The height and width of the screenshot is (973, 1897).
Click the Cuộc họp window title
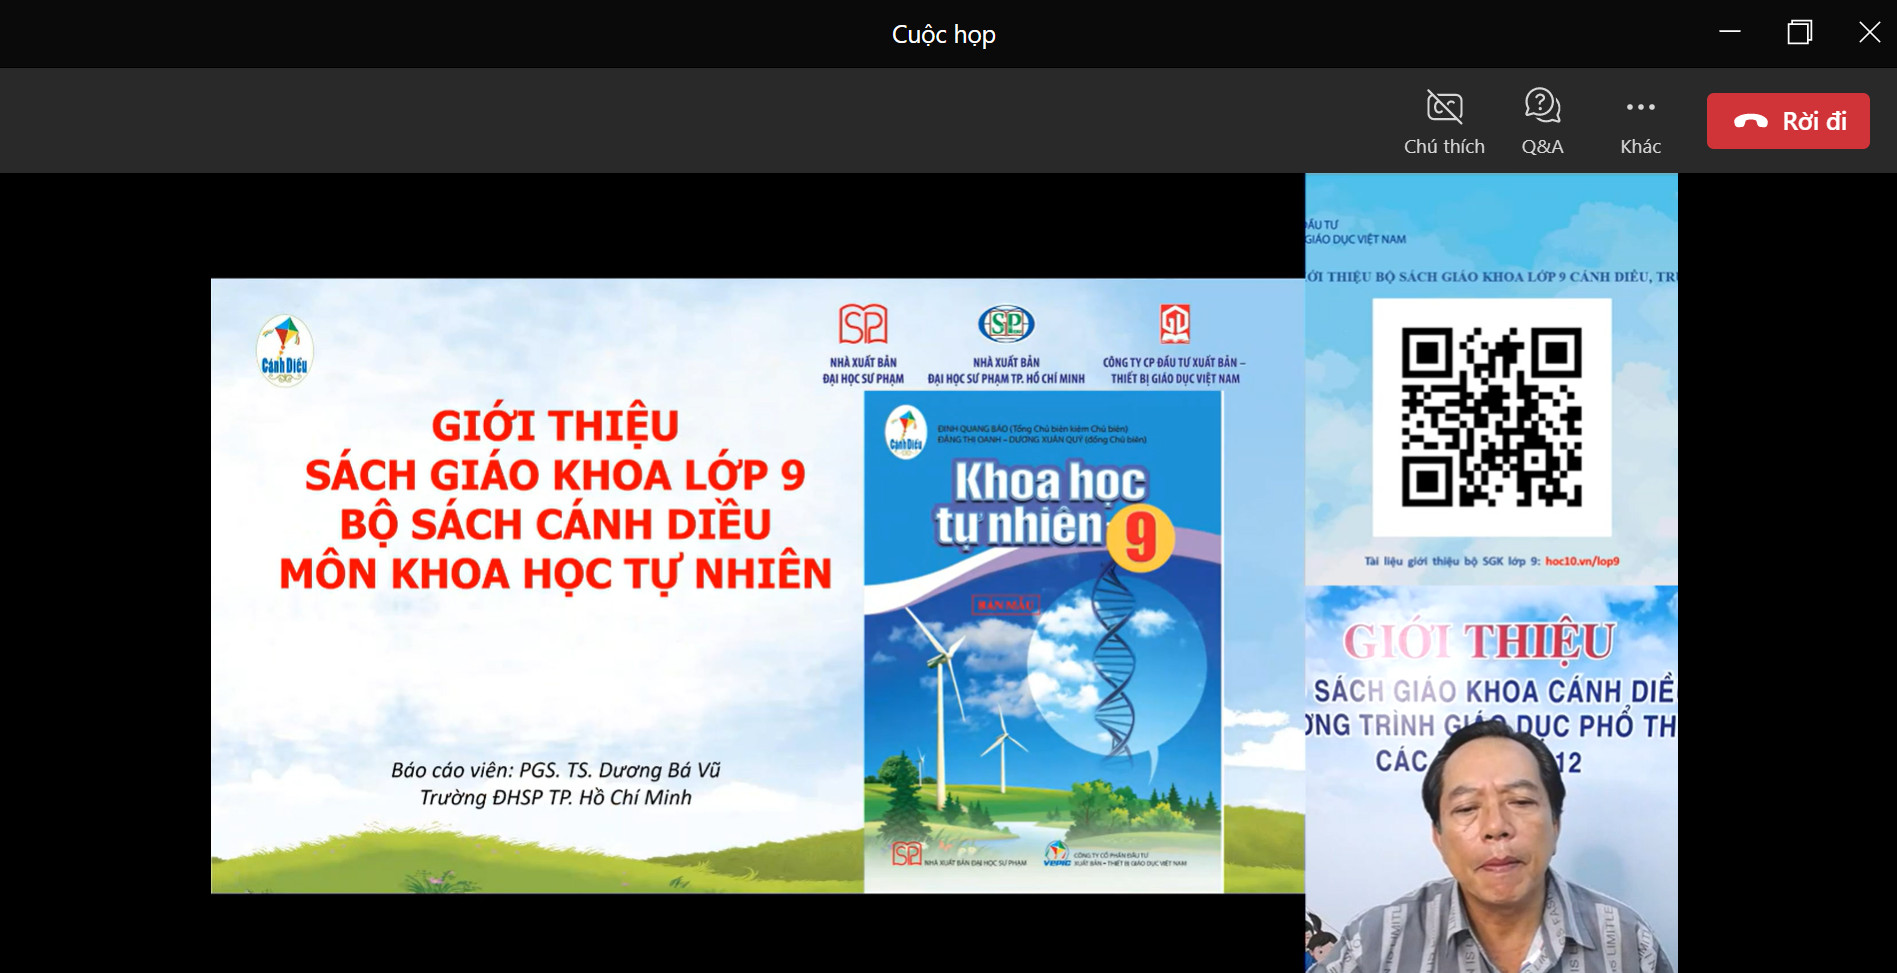(x=943, y=35)
